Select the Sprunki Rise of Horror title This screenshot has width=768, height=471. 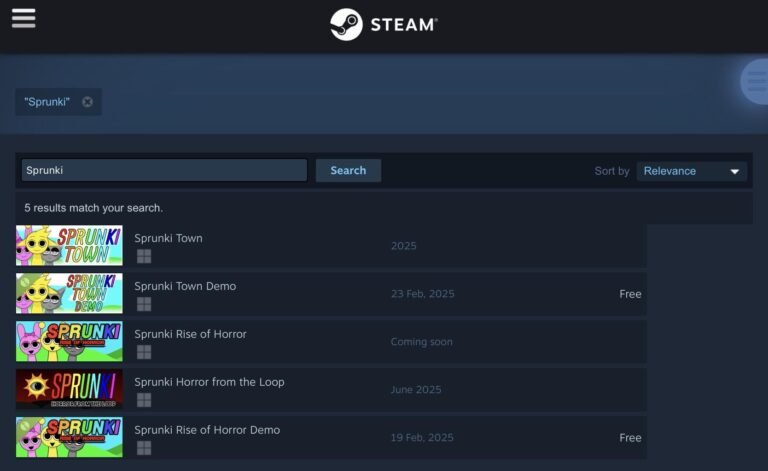(x=191, y=334)
